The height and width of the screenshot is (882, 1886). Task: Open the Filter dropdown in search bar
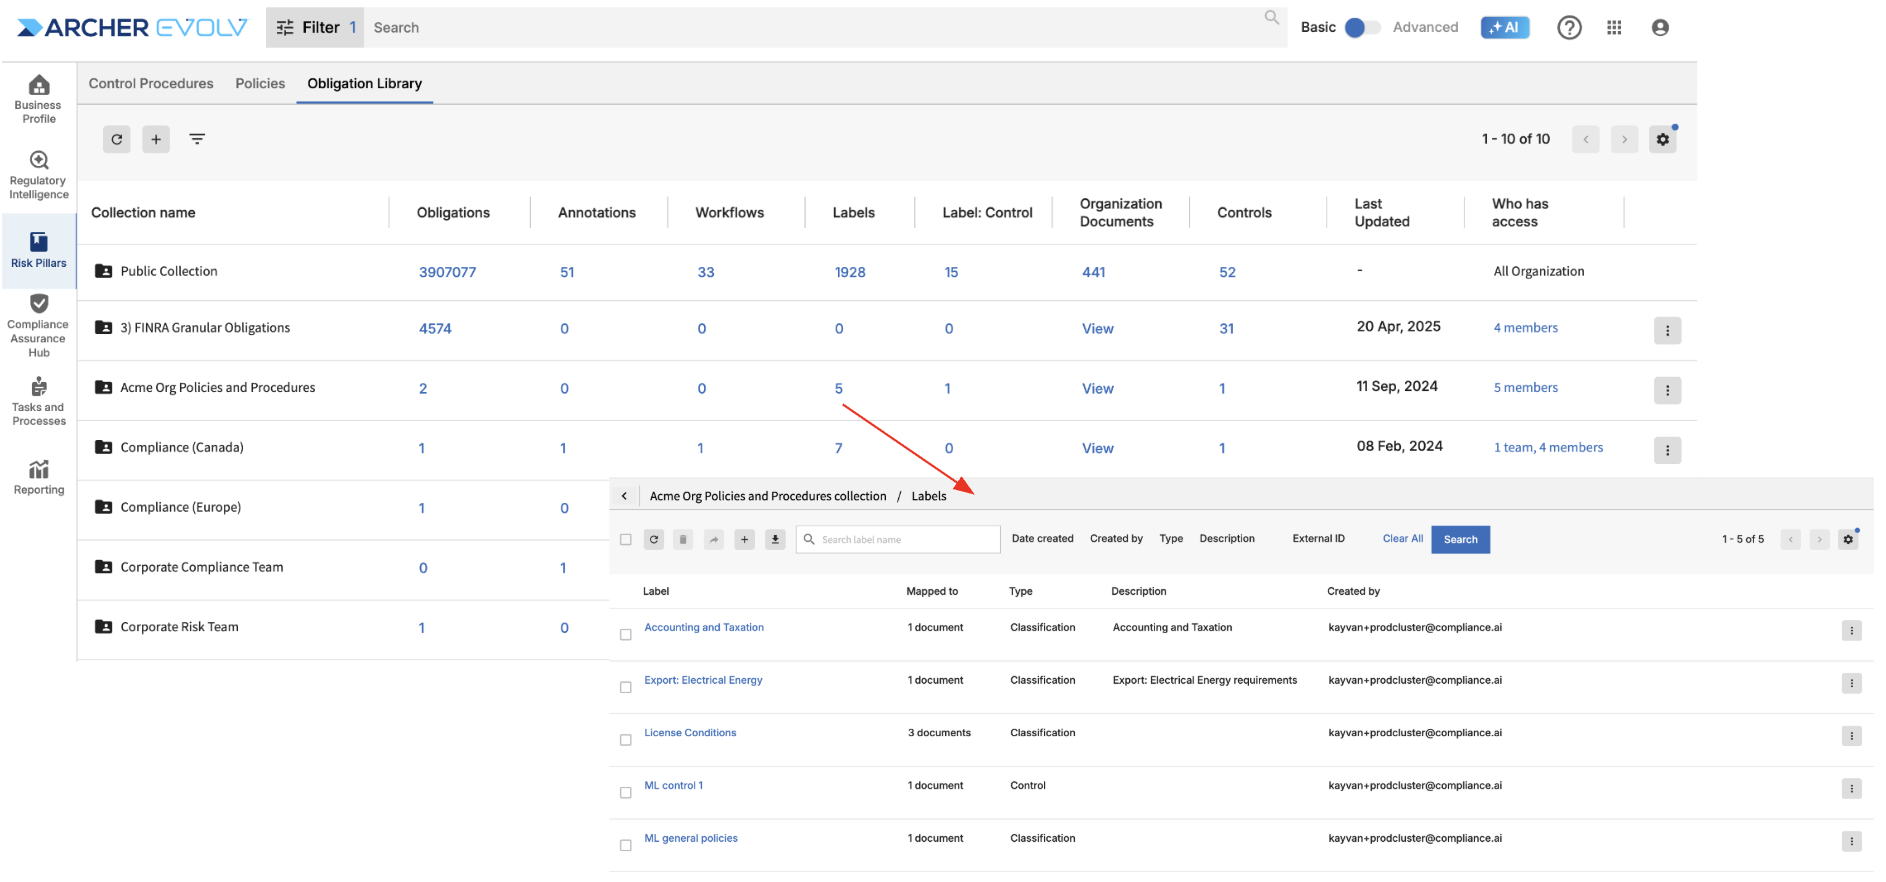point(314,28)
